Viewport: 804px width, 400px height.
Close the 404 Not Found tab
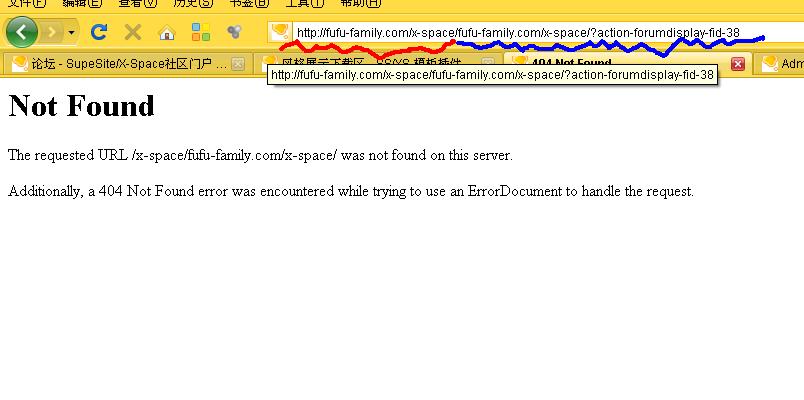(738, 64)
